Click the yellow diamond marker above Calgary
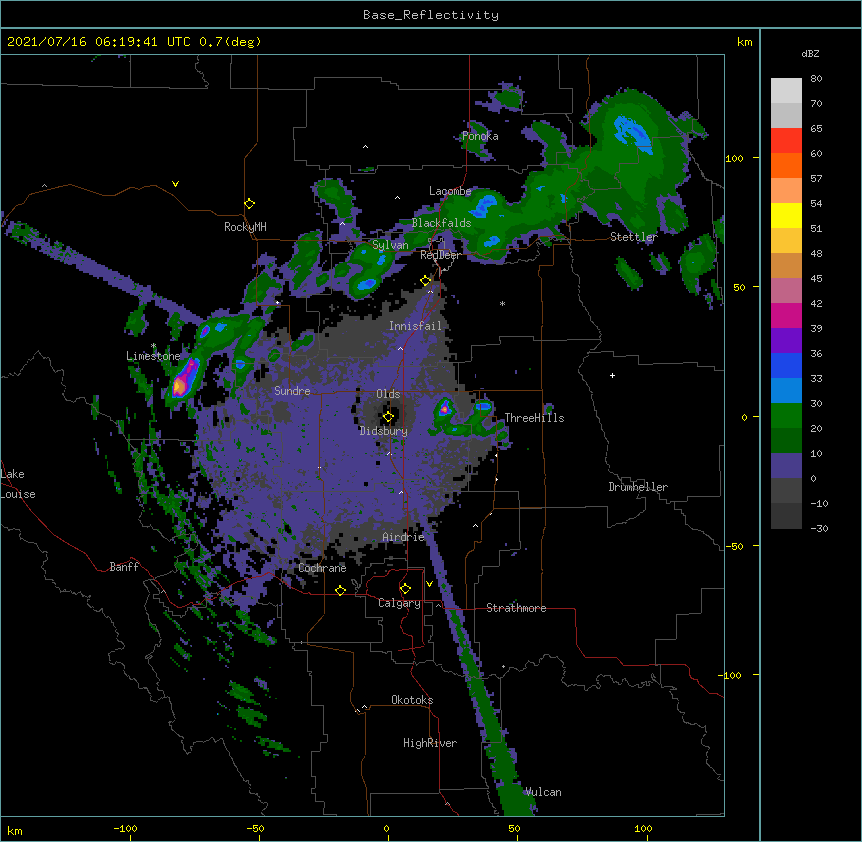Image resolution: width=862 pixels, height=842 pixels. pyautogui.click(x=405, y=589)
